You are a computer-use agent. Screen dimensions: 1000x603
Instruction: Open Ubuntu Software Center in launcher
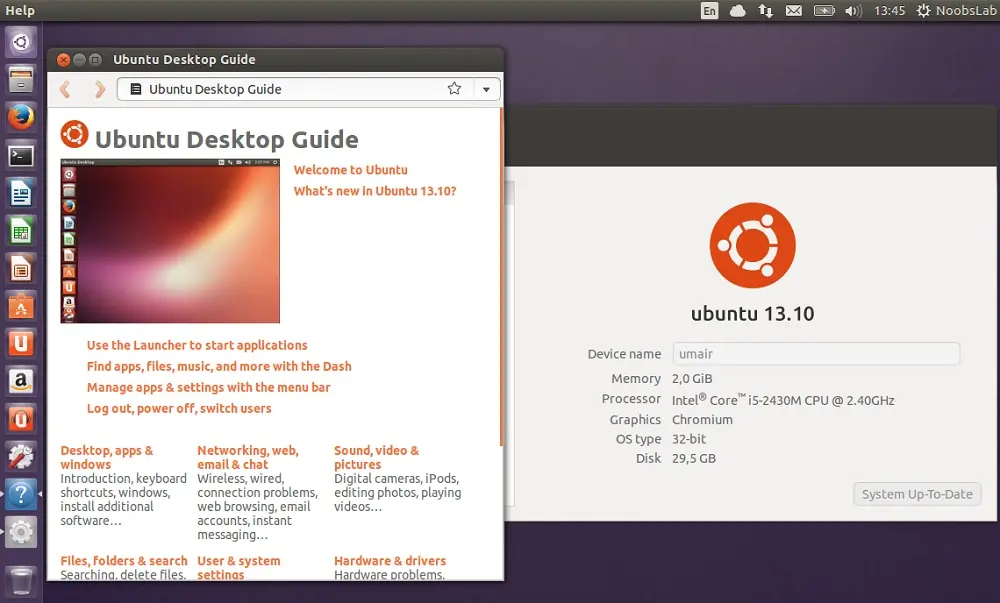pos(20,306)
